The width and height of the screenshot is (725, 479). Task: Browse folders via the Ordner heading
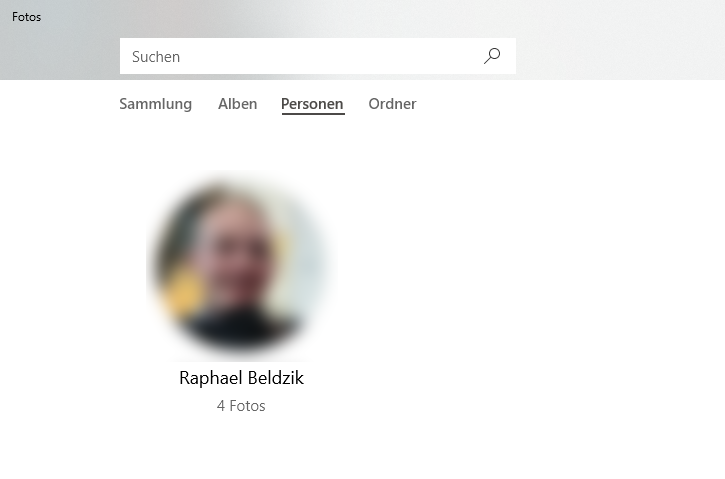tap(392, 104)
